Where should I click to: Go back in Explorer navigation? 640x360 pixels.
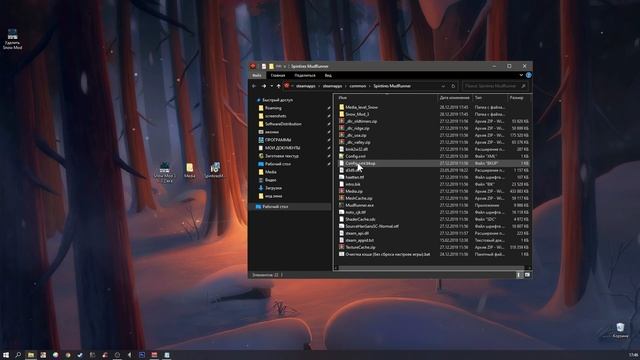coord(254,86)
